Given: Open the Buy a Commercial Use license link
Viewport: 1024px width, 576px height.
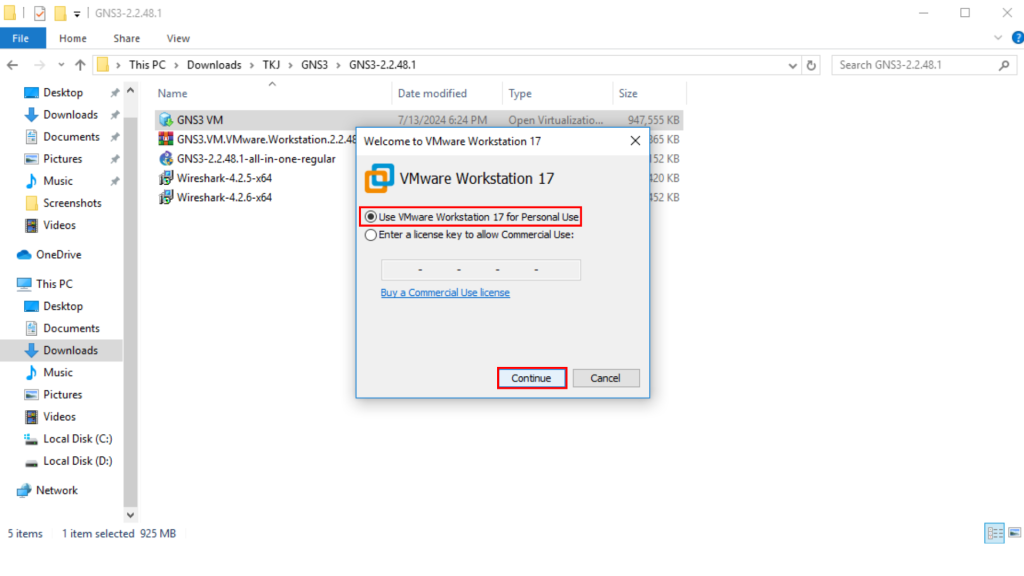Looking at the screenshot, I should (x=445, y=293).
